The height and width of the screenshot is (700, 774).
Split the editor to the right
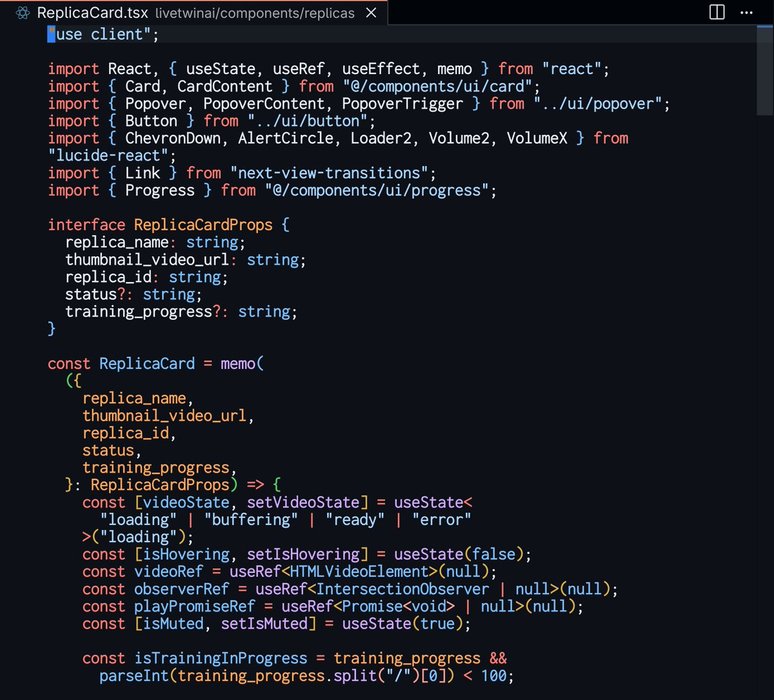(717, 12)
